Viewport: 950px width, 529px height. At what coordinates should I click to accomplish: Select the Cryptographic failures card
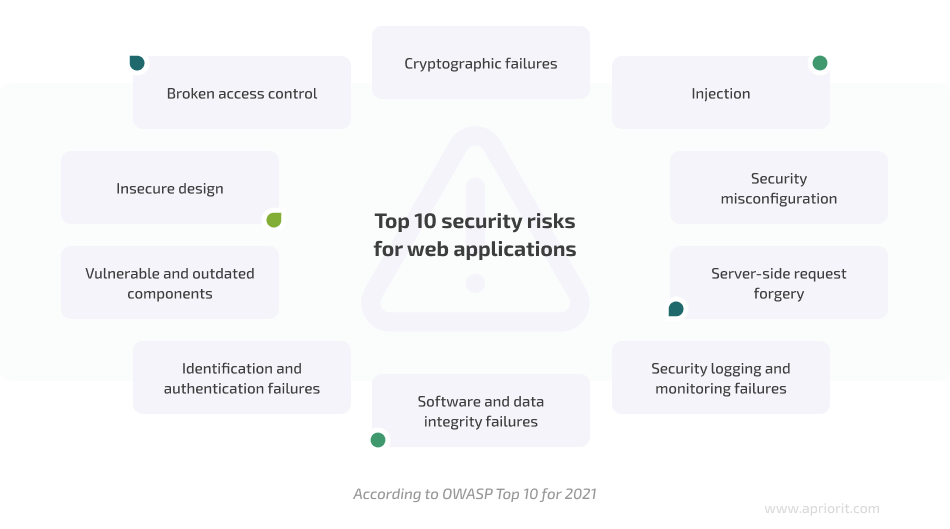coord(481,62)
